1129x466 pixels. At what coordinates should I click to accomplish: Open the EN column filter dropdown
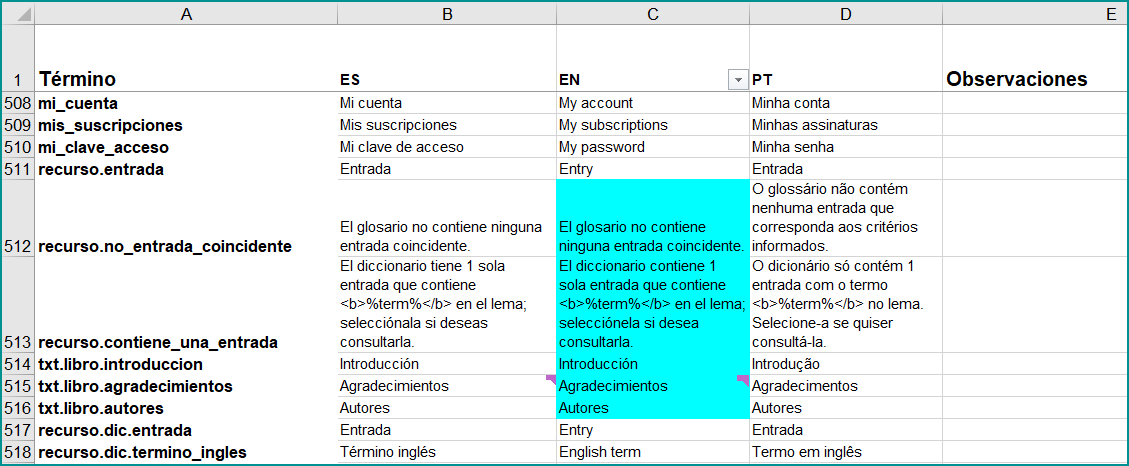coord(738,80)
